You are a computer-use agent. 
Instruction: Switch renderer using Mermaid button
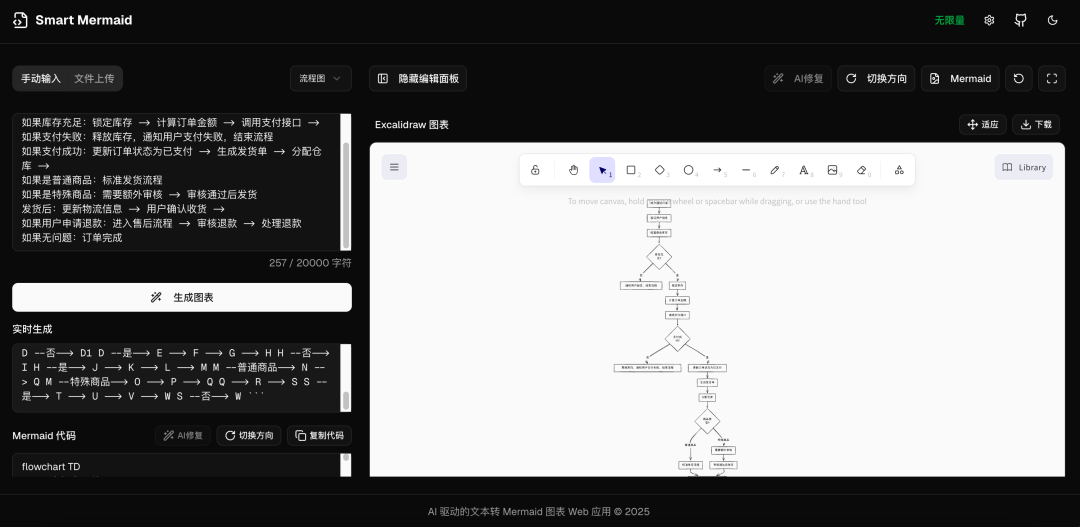click(960, 79)
